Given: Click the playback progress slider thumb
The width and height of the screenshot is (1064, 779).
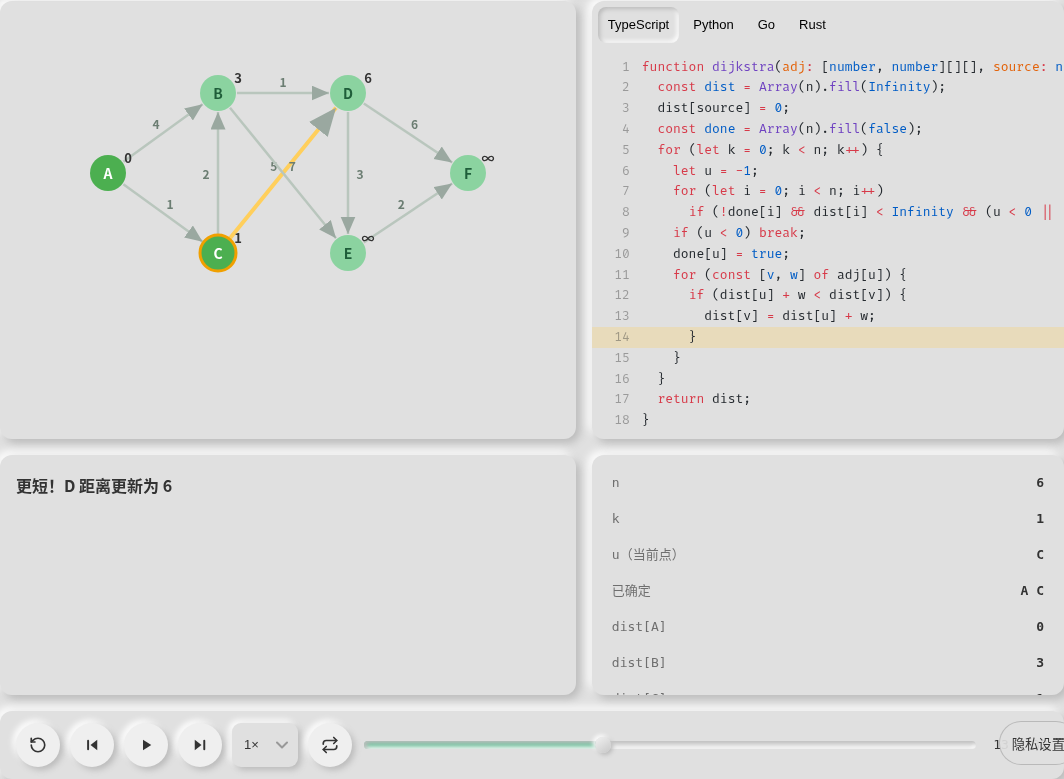Looking at the screenshot, I should (602, 744).
